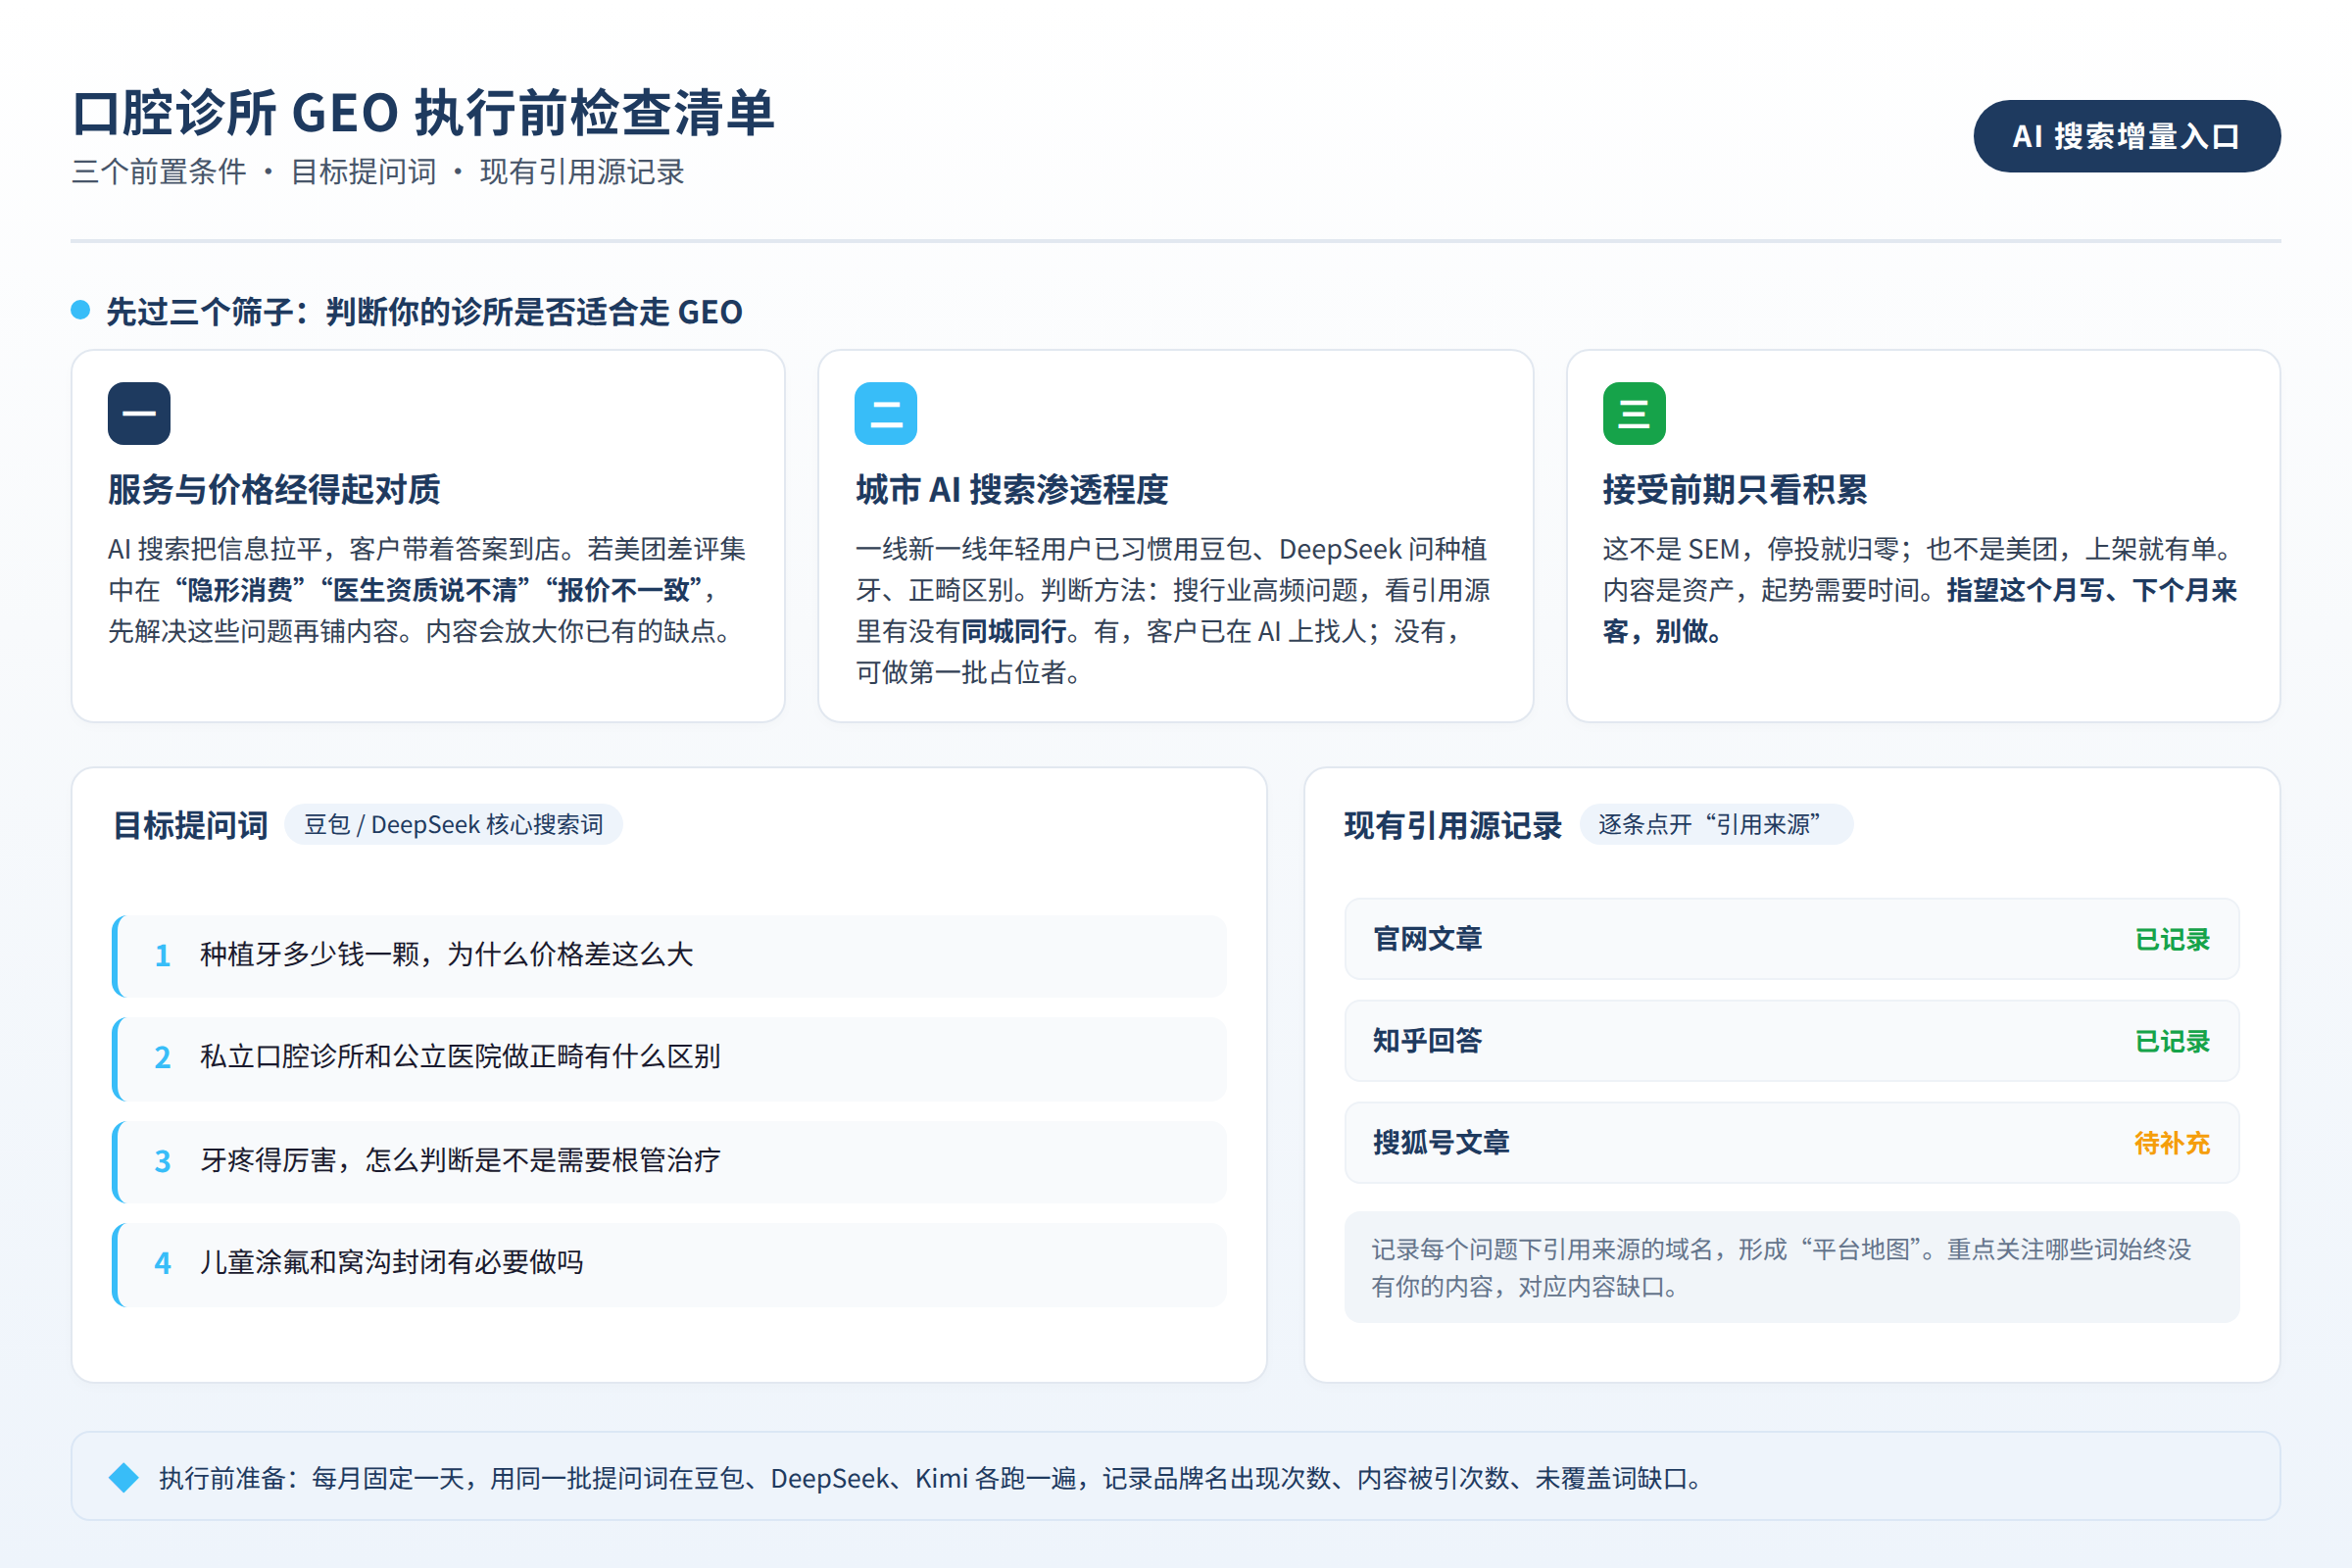Open the 搜狐号文章 source row
2352x1568 pixels.
[x=1791, y=1143]
